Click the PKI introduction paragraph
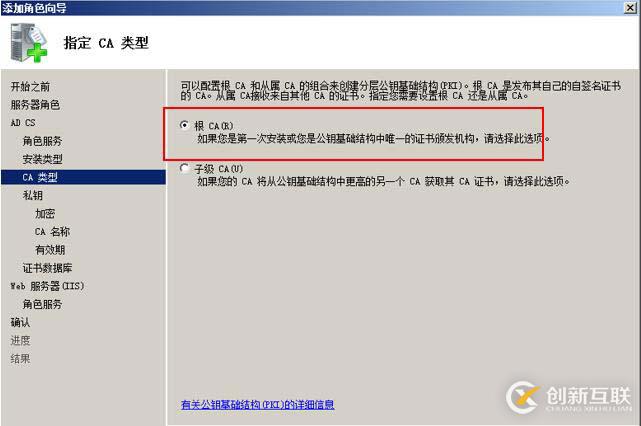The height and width of the screenshot is (426, 641). point(401,91)
